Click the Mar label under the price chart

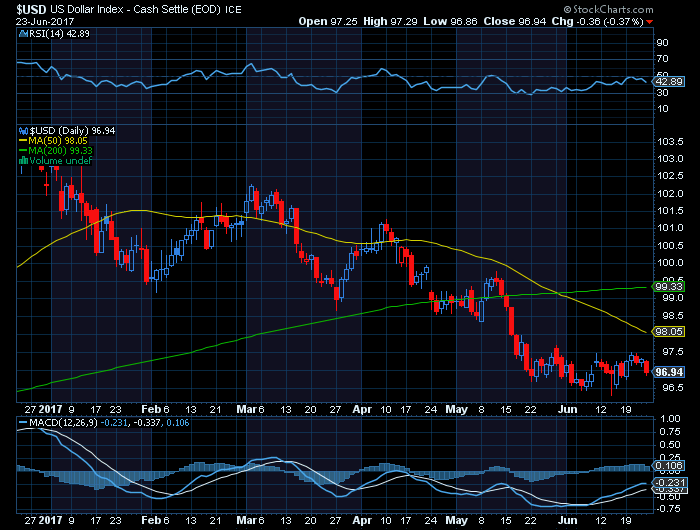pyautogui.click(x=246, y=409)
